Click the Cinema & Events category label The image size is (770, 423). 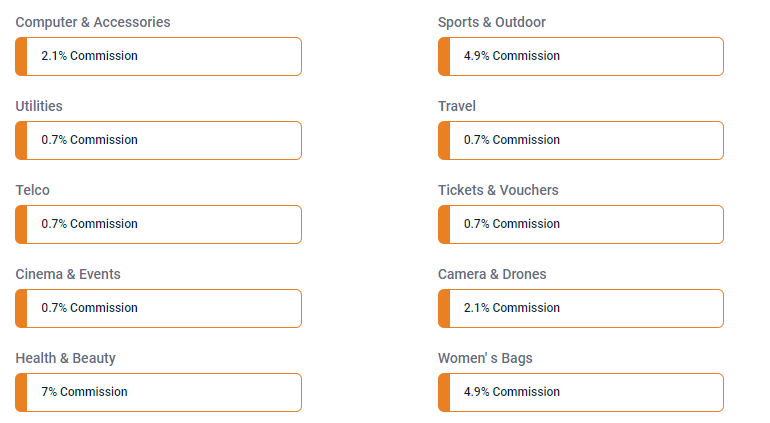point(68,274)
